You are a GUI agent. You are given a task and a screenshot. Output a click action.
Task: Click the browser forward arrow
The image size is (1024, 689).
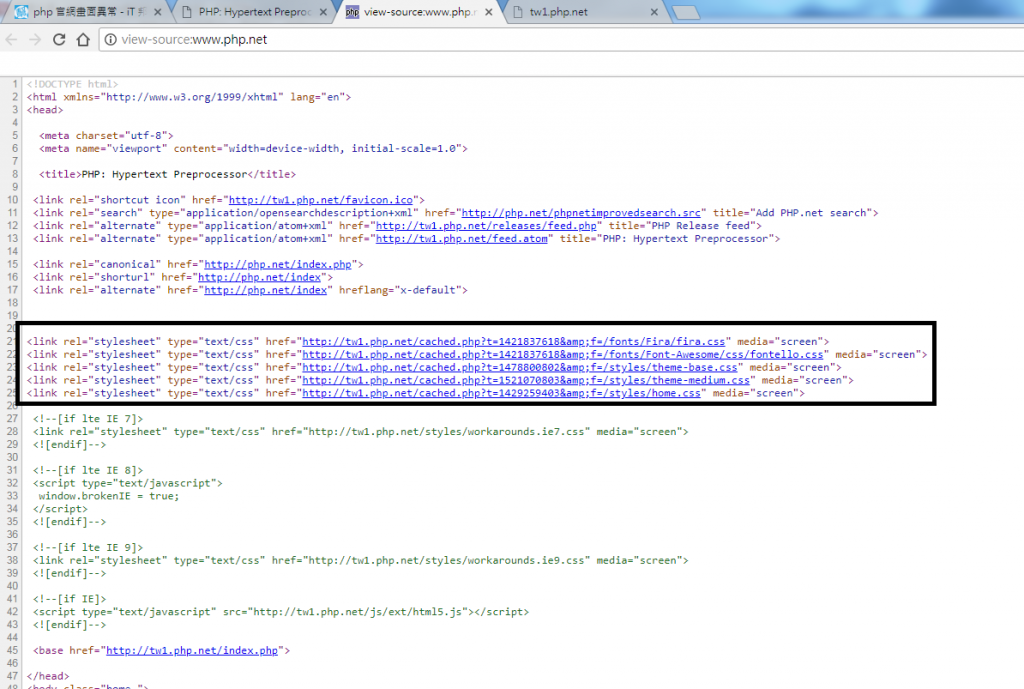pos(35,40)
